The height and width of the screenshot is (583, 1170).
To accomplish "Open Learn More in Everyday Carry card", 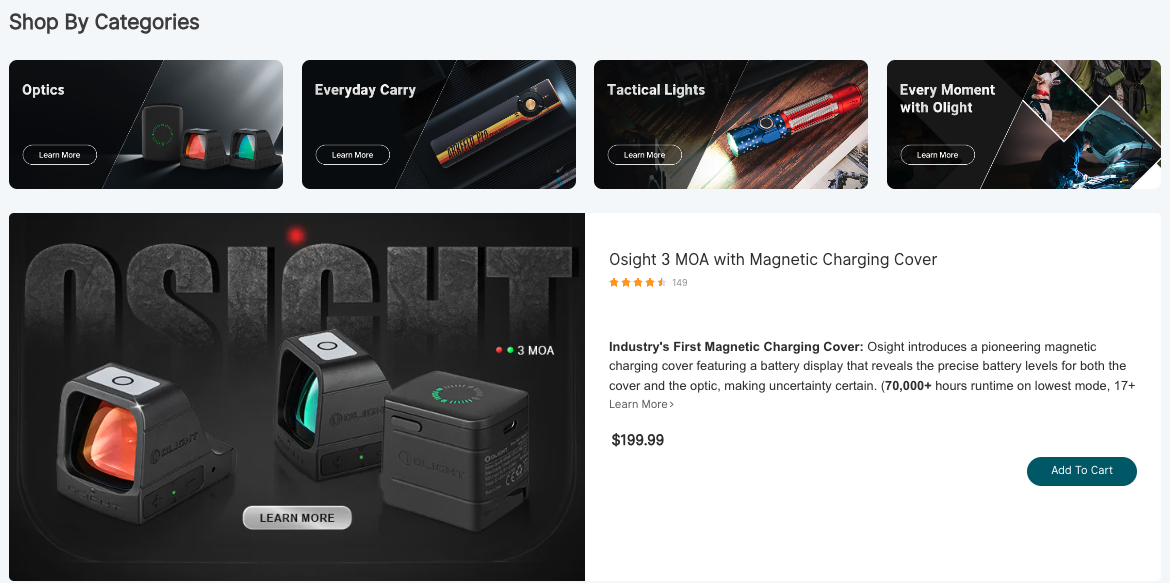I will [352, 155].
